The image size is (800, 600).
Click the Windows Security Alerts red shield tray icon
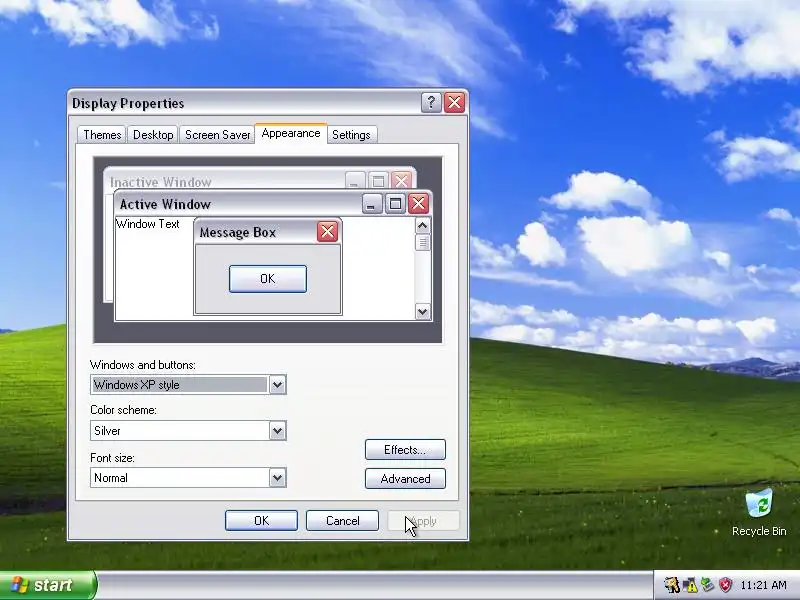click(x=725, y=585)
